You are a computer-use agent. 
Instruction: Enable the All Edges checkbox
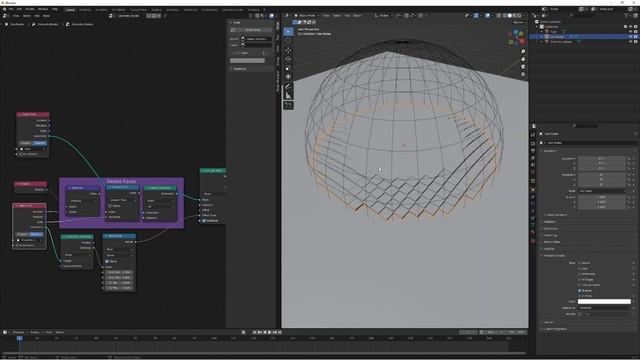coord(580,280)
